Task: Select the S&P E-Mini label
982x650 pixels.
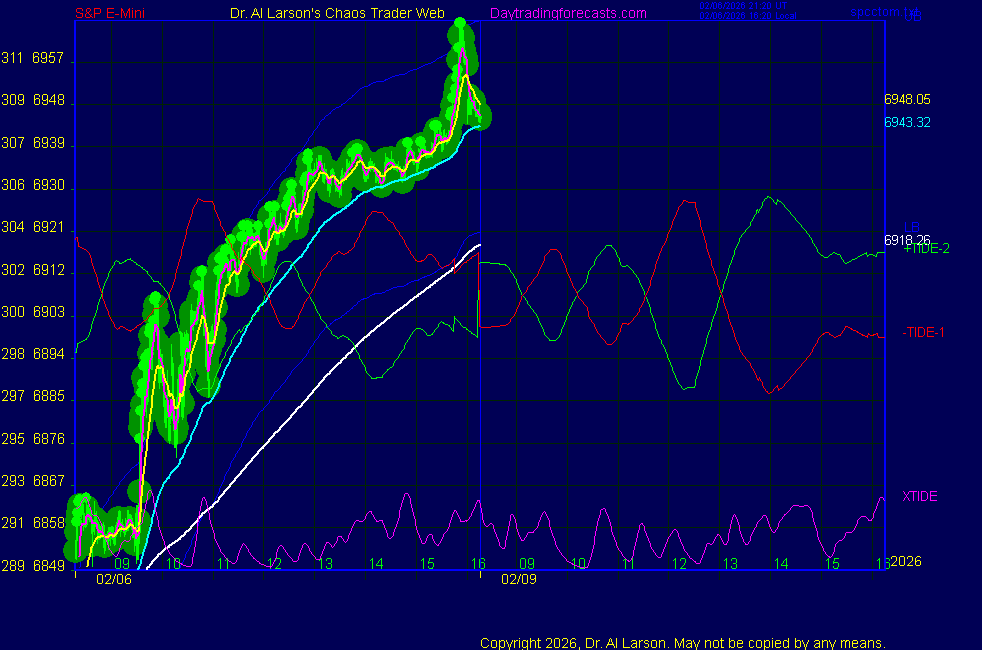Action: (x=113, y=13)
